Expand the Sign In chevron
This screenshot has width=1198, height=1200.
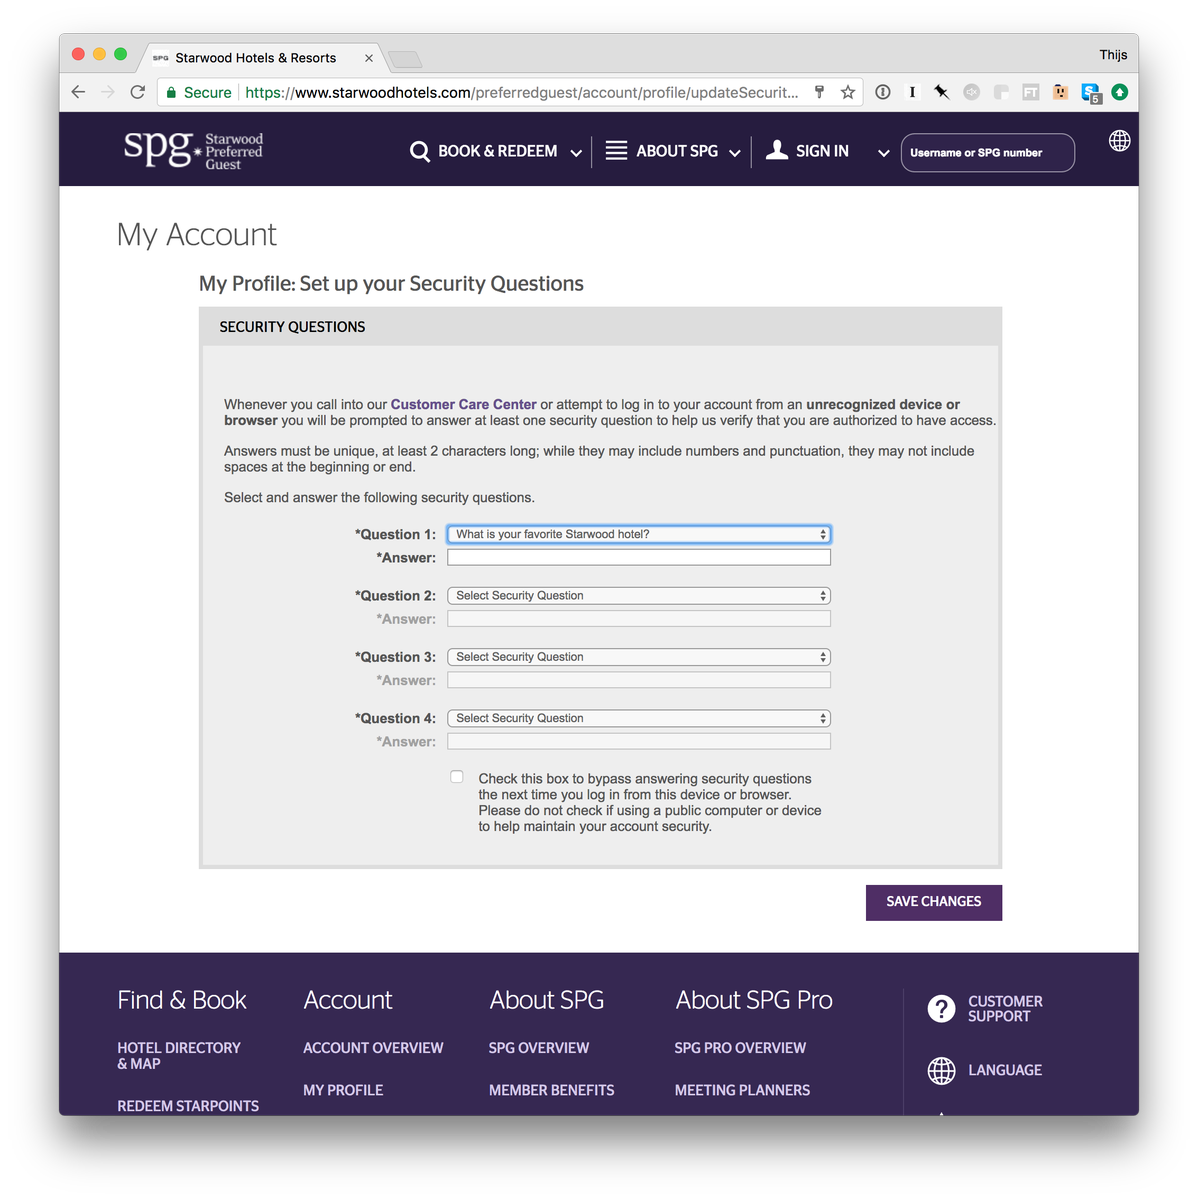(x=884, y=153)
